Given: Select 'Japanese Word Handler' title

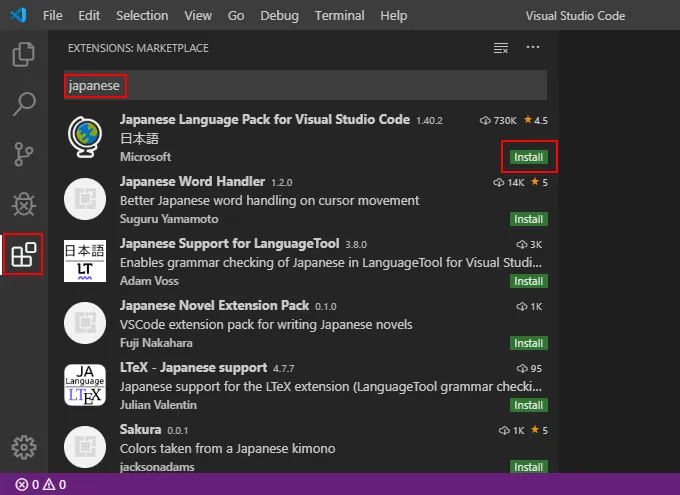Looking at the screenshot, I should (x=192, y=181).
